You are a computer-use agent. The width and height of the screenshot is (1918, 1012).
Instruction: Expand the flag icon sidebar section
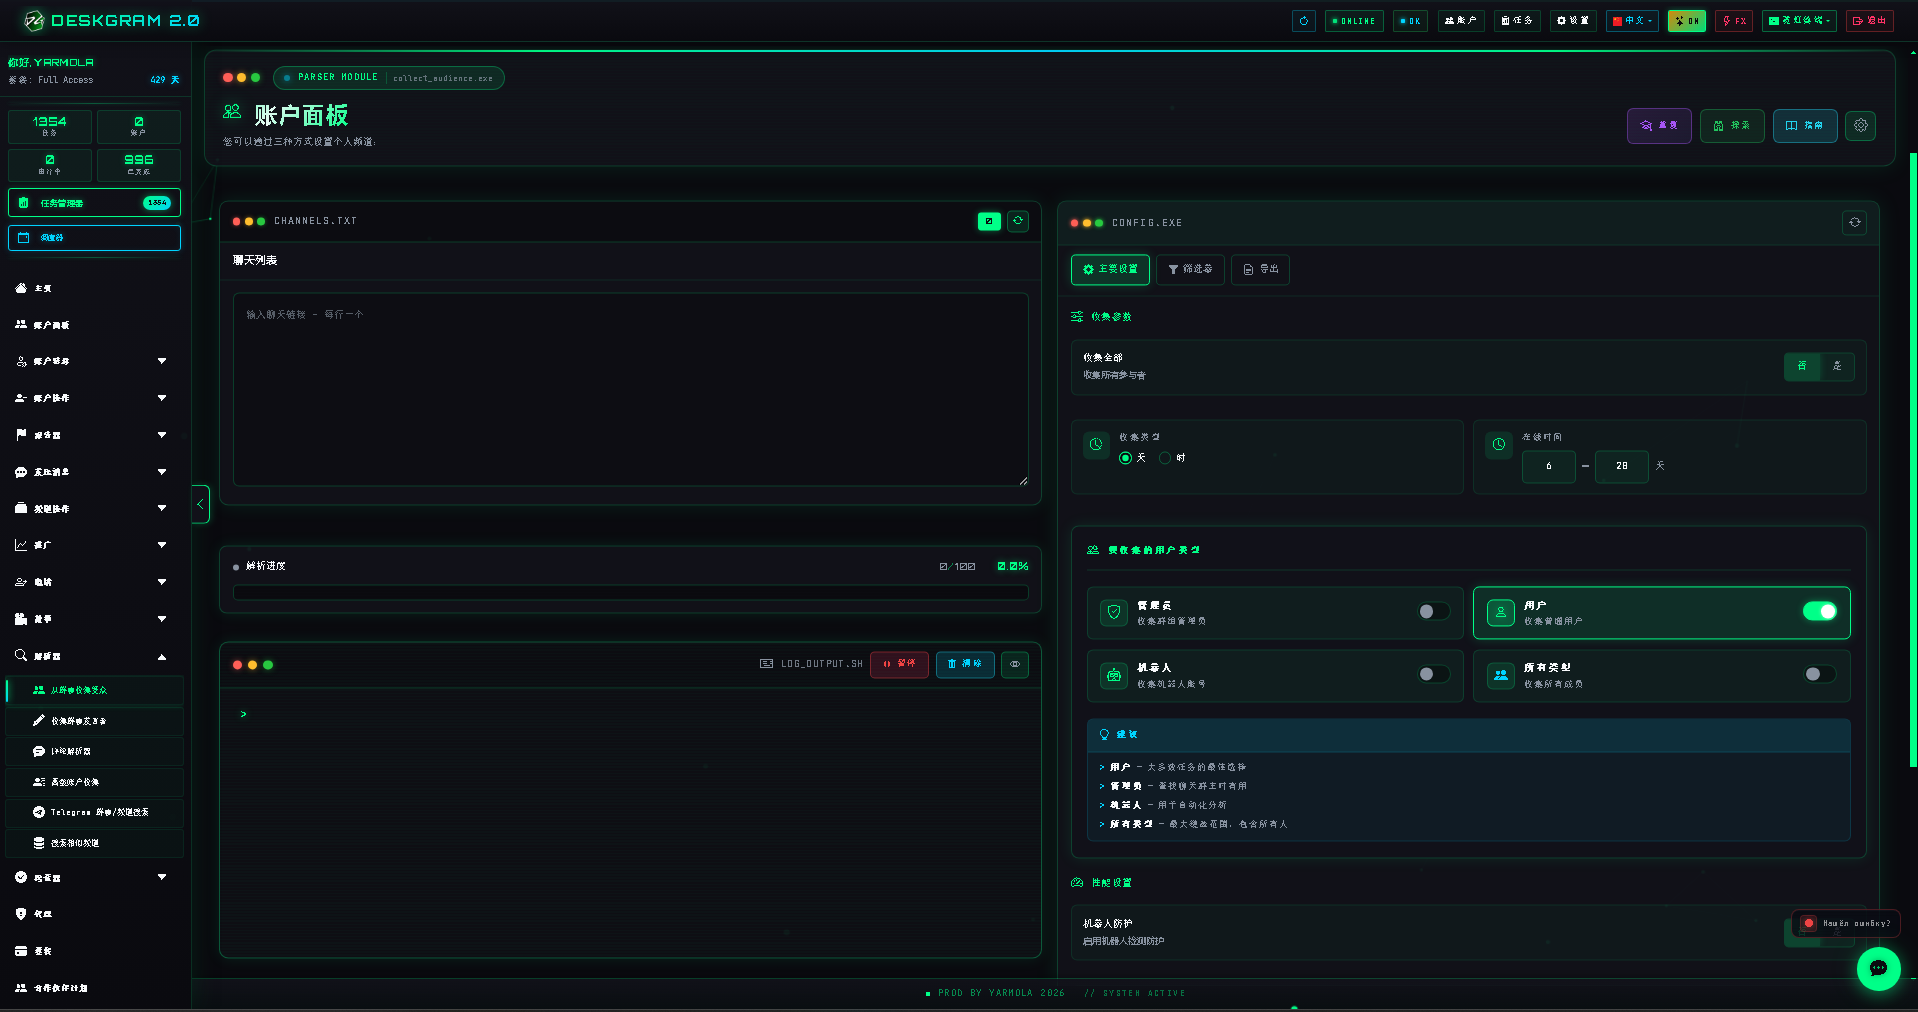click(x=94, y=435)
